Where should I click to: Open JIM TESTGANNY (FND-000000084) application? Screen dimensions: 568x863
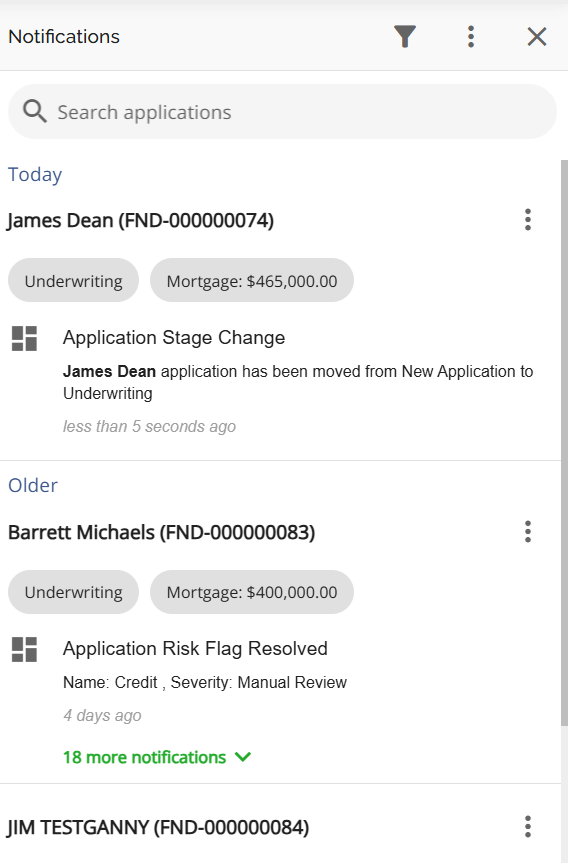pyautogui.click(x=158, y=828)
